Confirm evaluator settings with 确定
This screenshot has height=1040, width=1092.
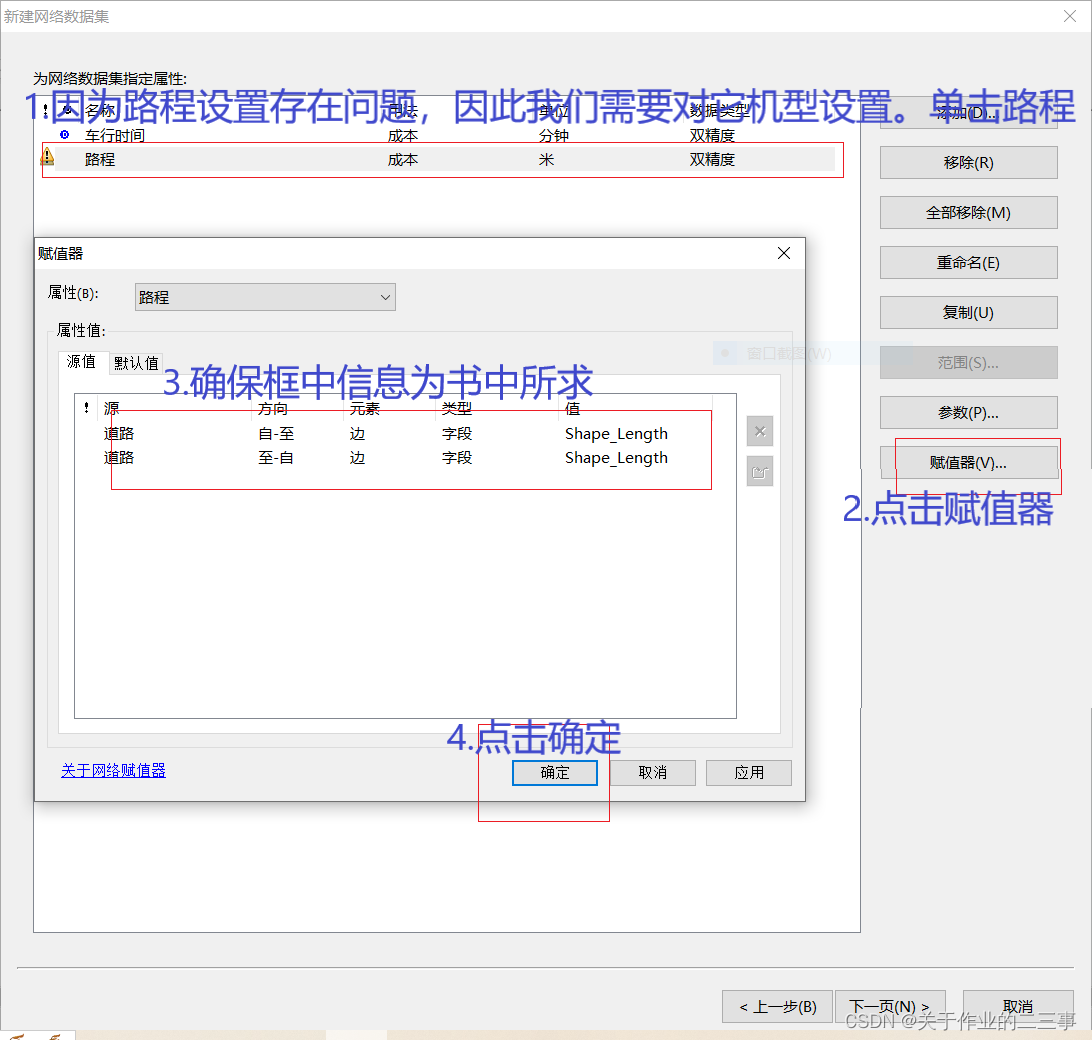(554, 772)
